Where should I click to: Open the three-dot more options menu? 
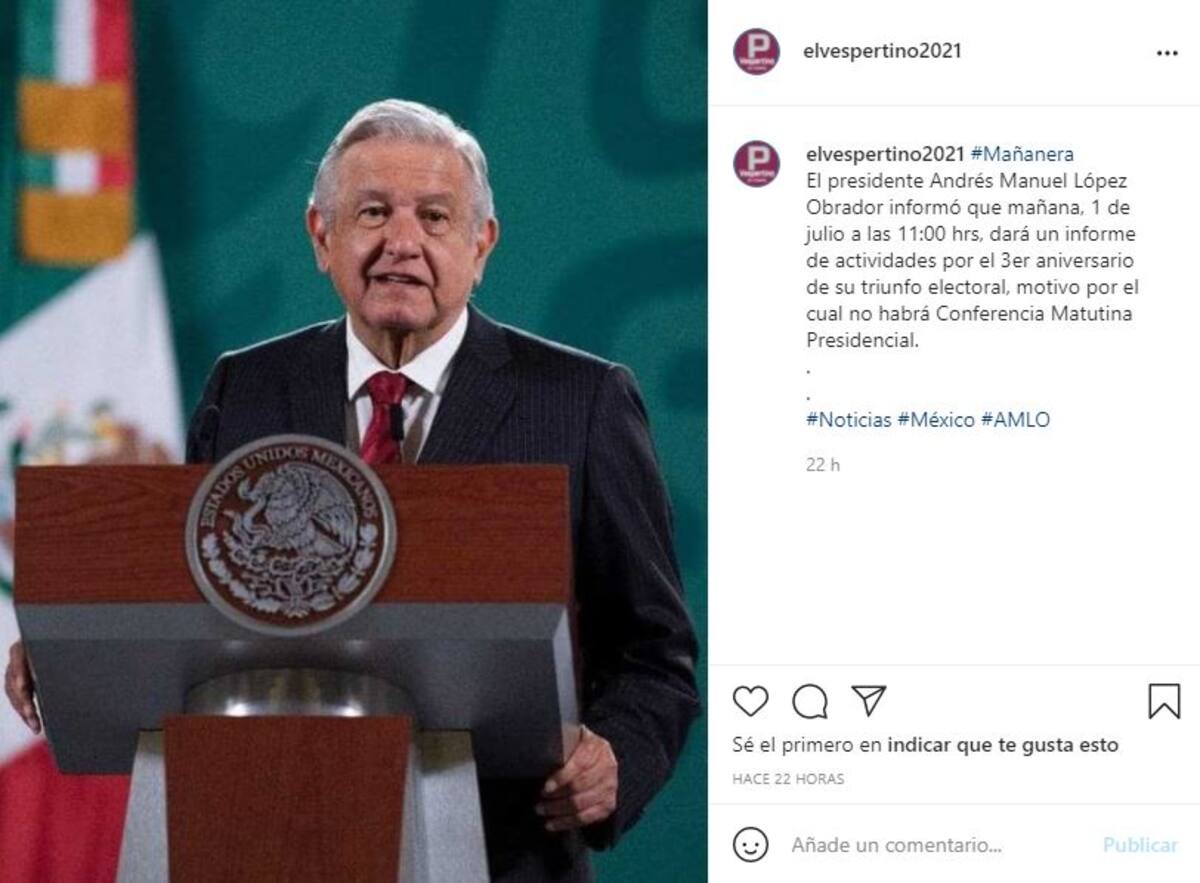coord(1167,53)
